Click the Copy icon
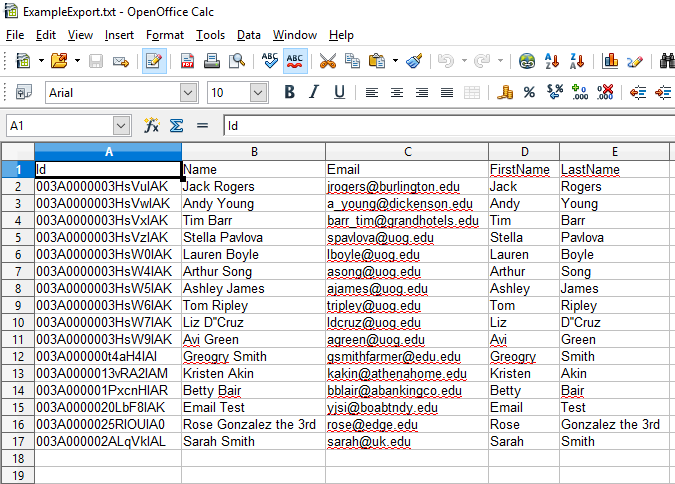Image resolution: width=675 pixels, height=484 pixels. coord(353,61)
